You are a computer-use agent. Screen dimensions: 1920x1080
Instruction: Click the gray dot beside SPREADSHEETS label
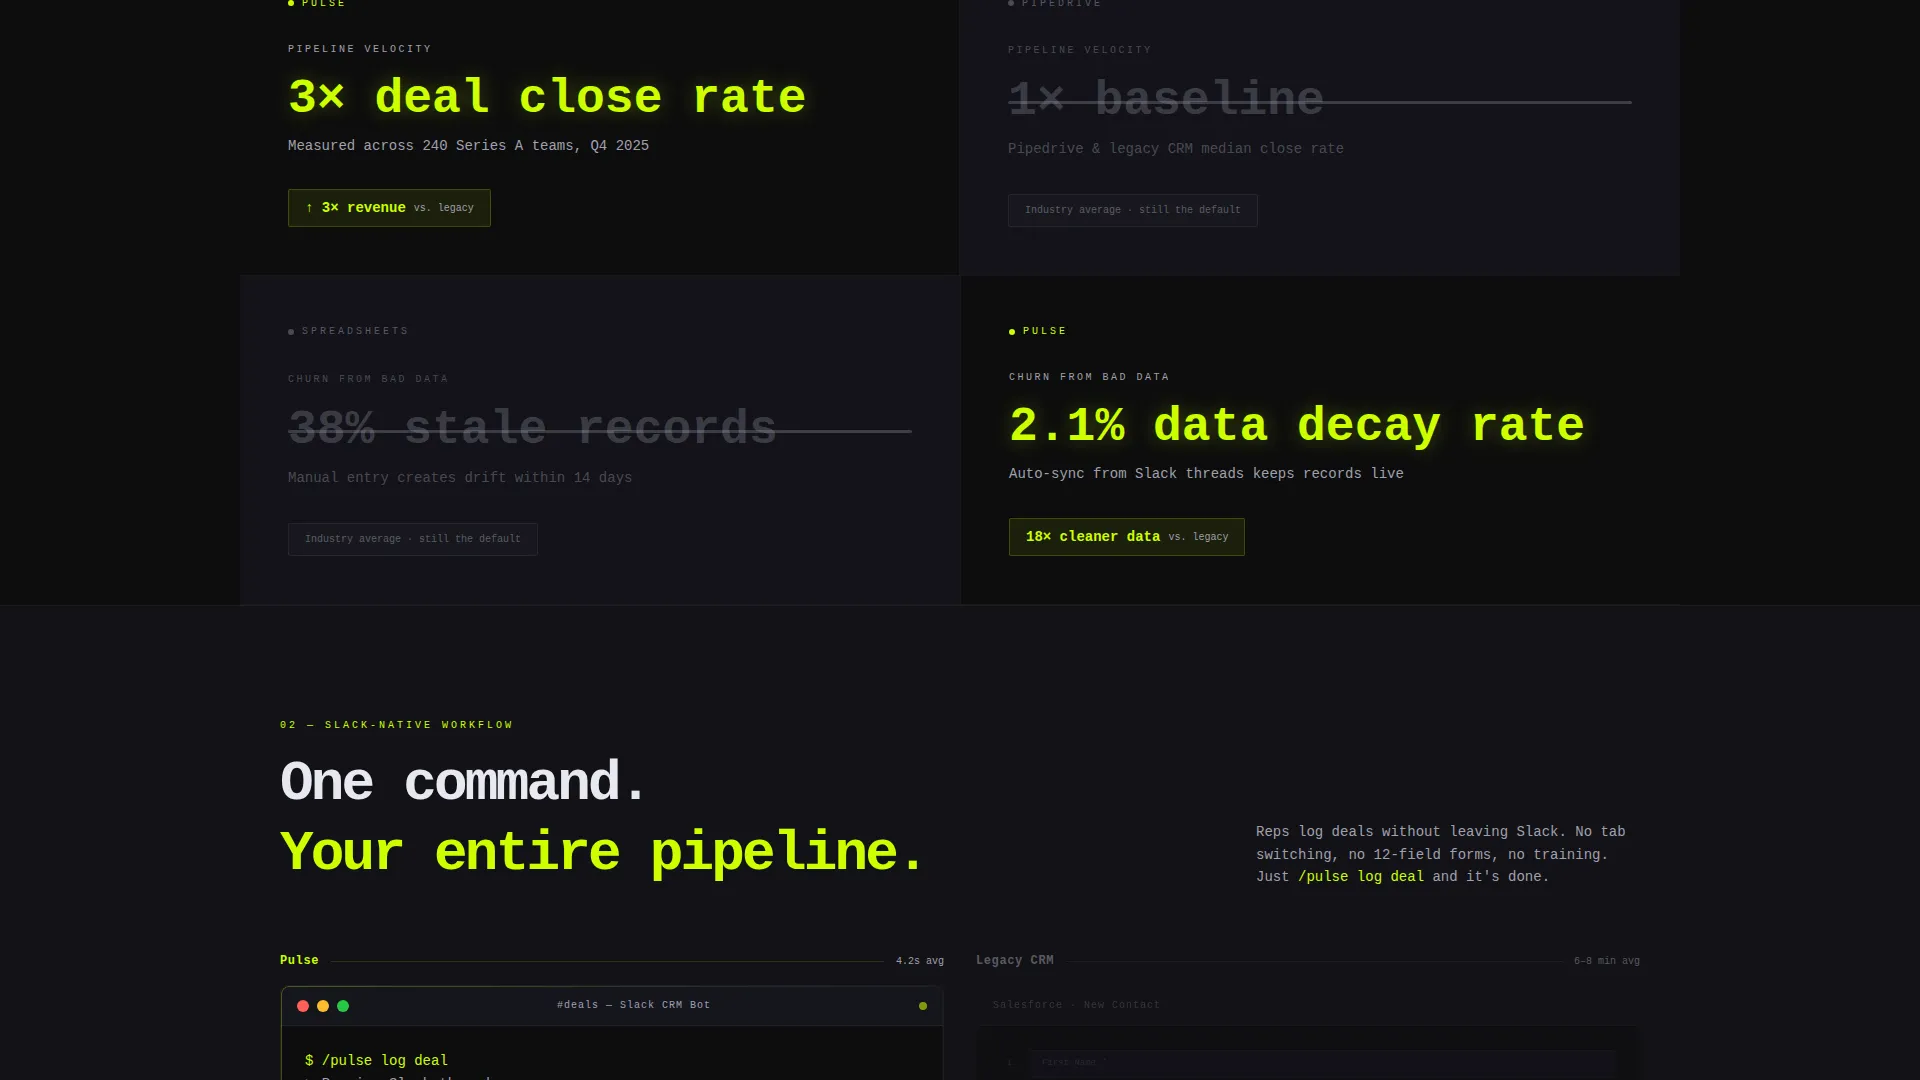tap(291, 331)
